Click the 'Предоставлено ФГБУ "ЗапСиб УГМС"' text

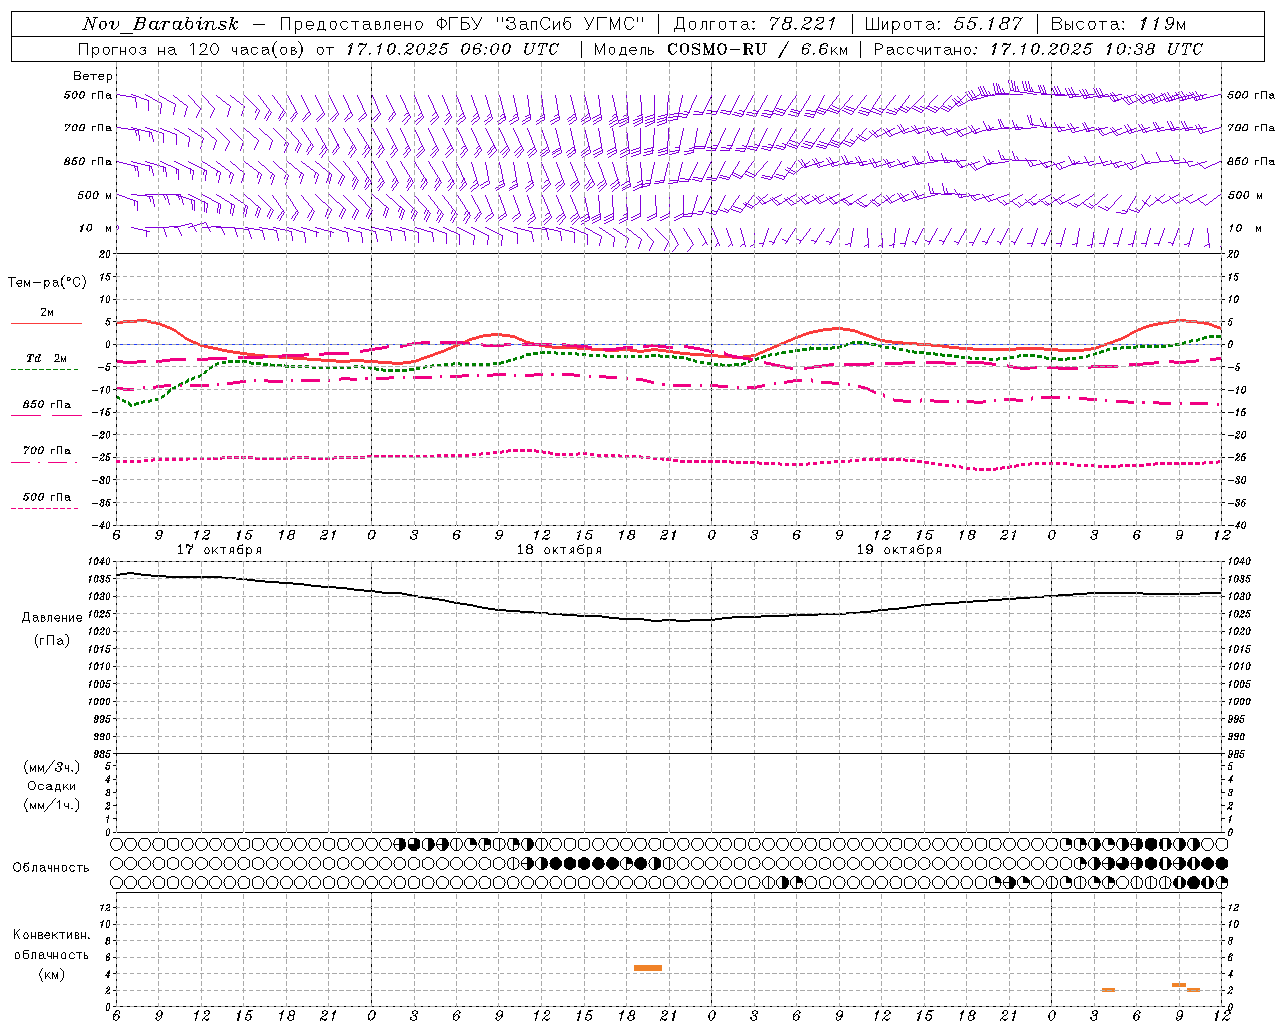(462, 24)
